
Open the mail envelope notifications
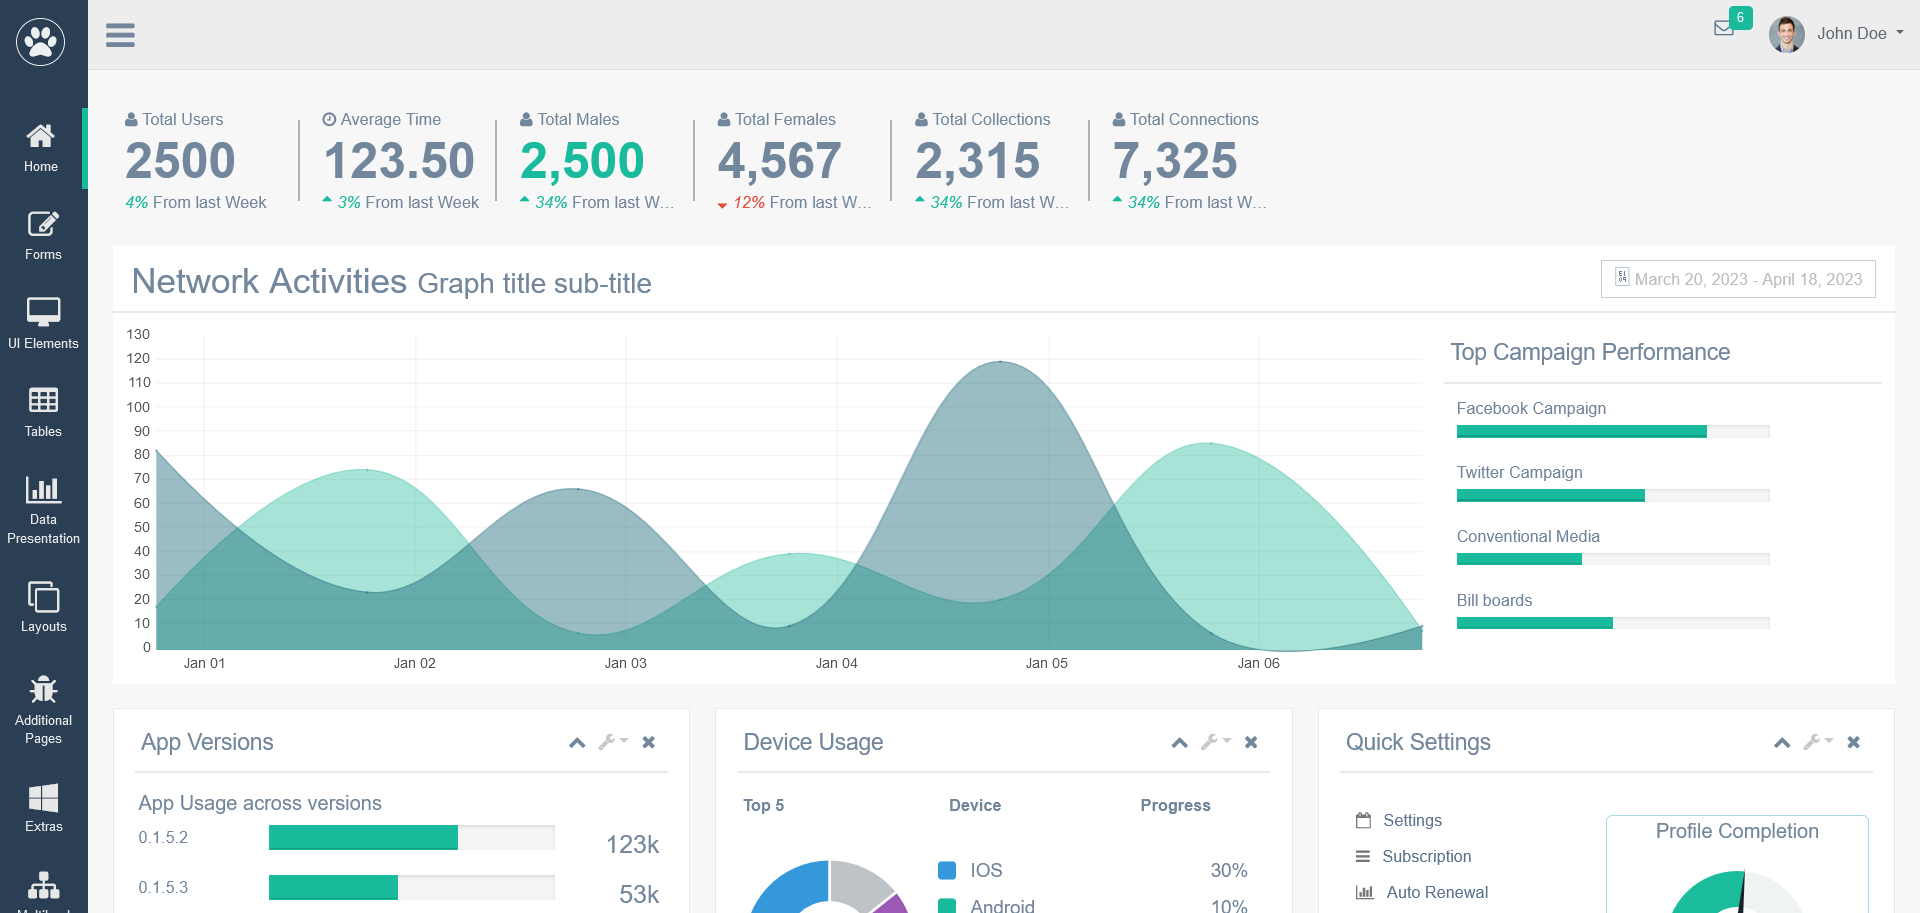1724,28
